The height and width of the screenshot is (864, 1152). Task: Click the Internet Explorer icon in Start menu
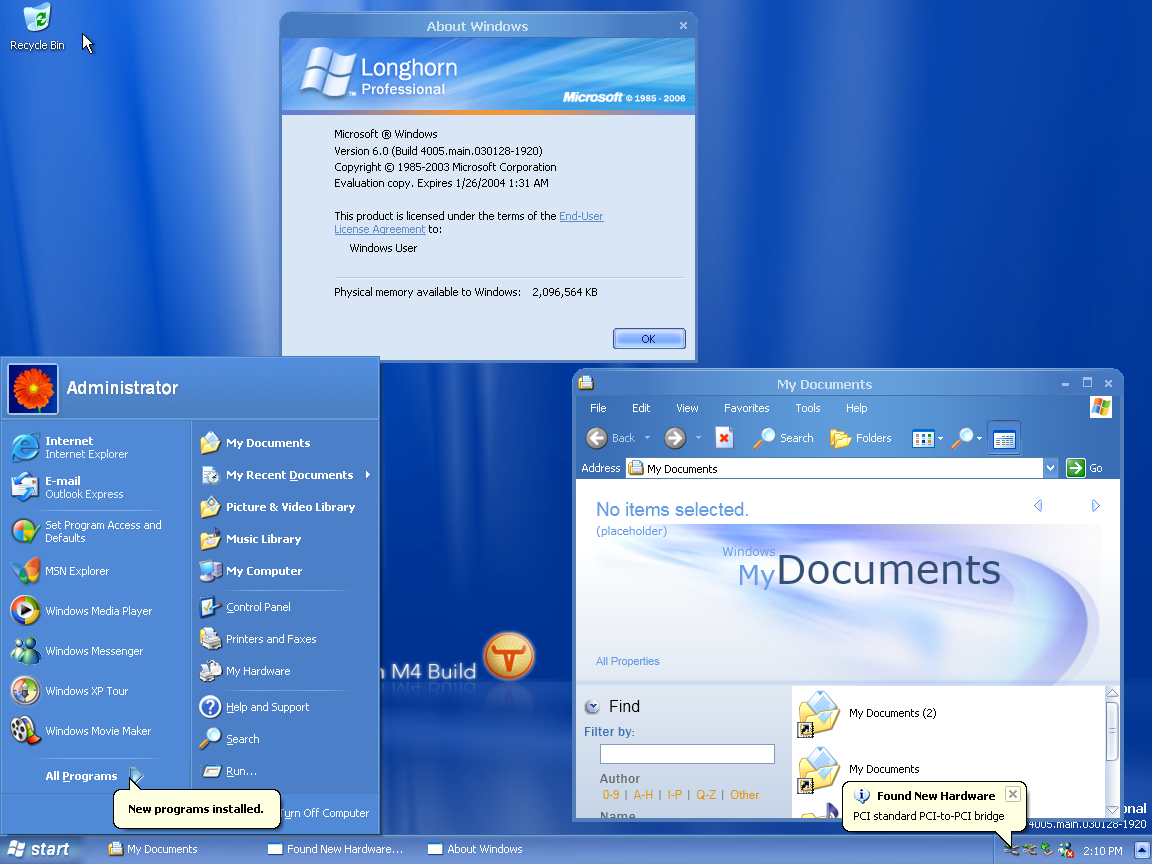(x=25, y=447)
